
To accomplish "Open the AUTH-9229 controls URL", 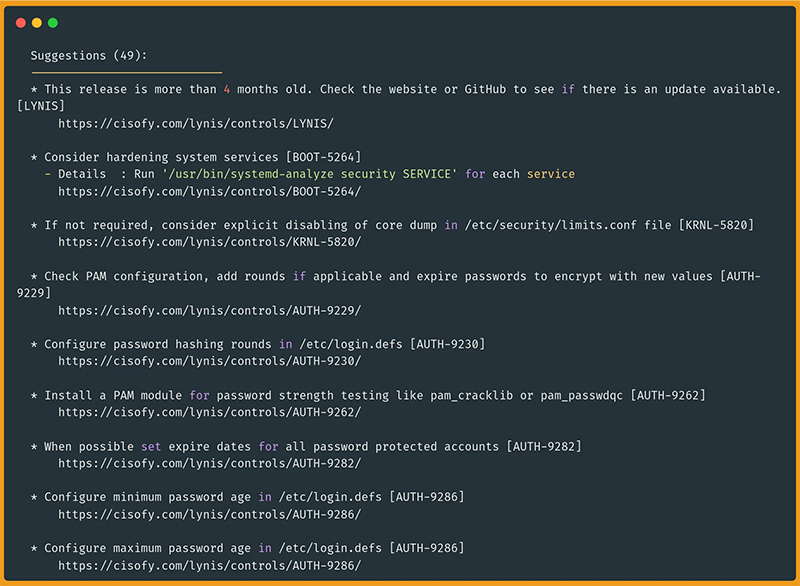I will [x=209, y=310].
